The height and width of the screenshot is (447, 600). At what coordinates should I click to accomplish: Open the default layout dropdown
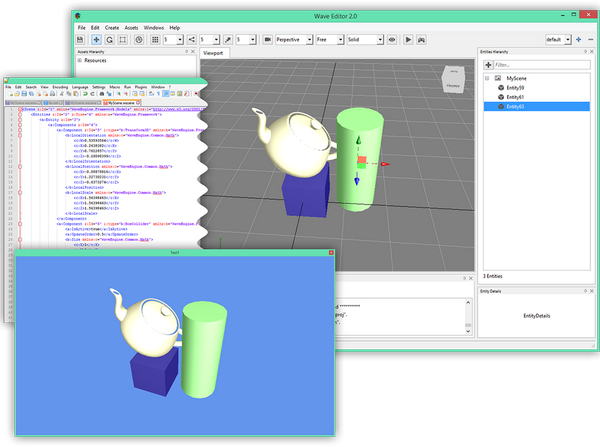point(568,39)
